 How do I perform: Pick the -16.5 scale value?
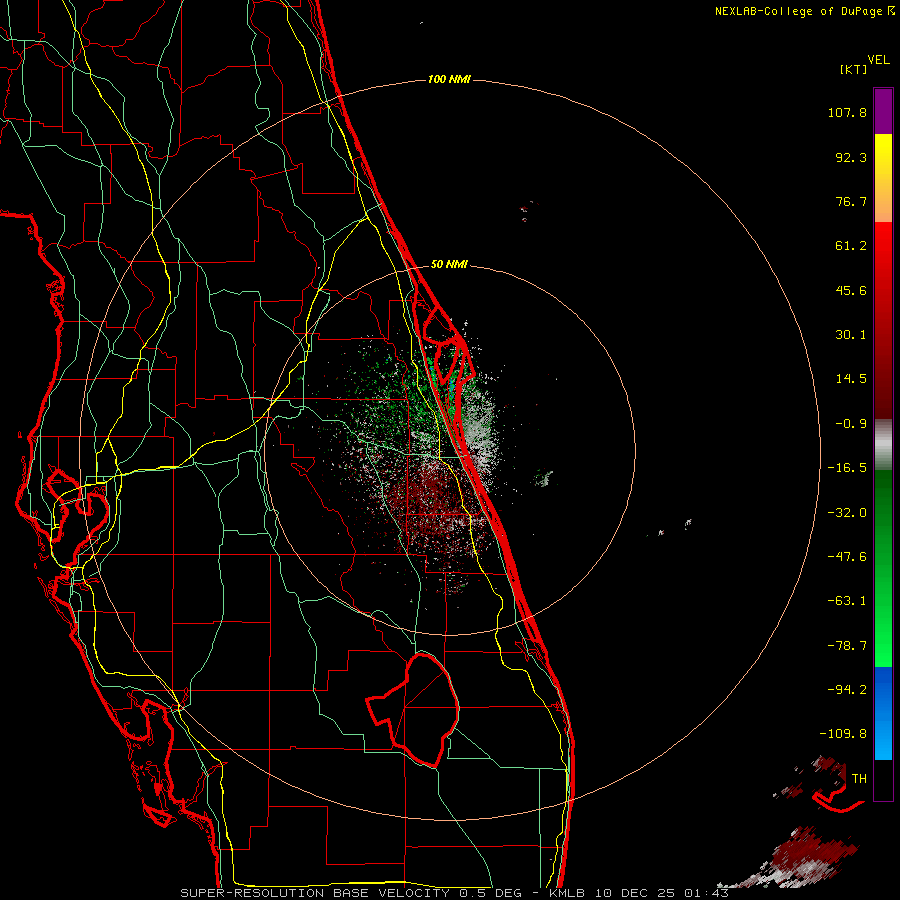click(847, 468)
